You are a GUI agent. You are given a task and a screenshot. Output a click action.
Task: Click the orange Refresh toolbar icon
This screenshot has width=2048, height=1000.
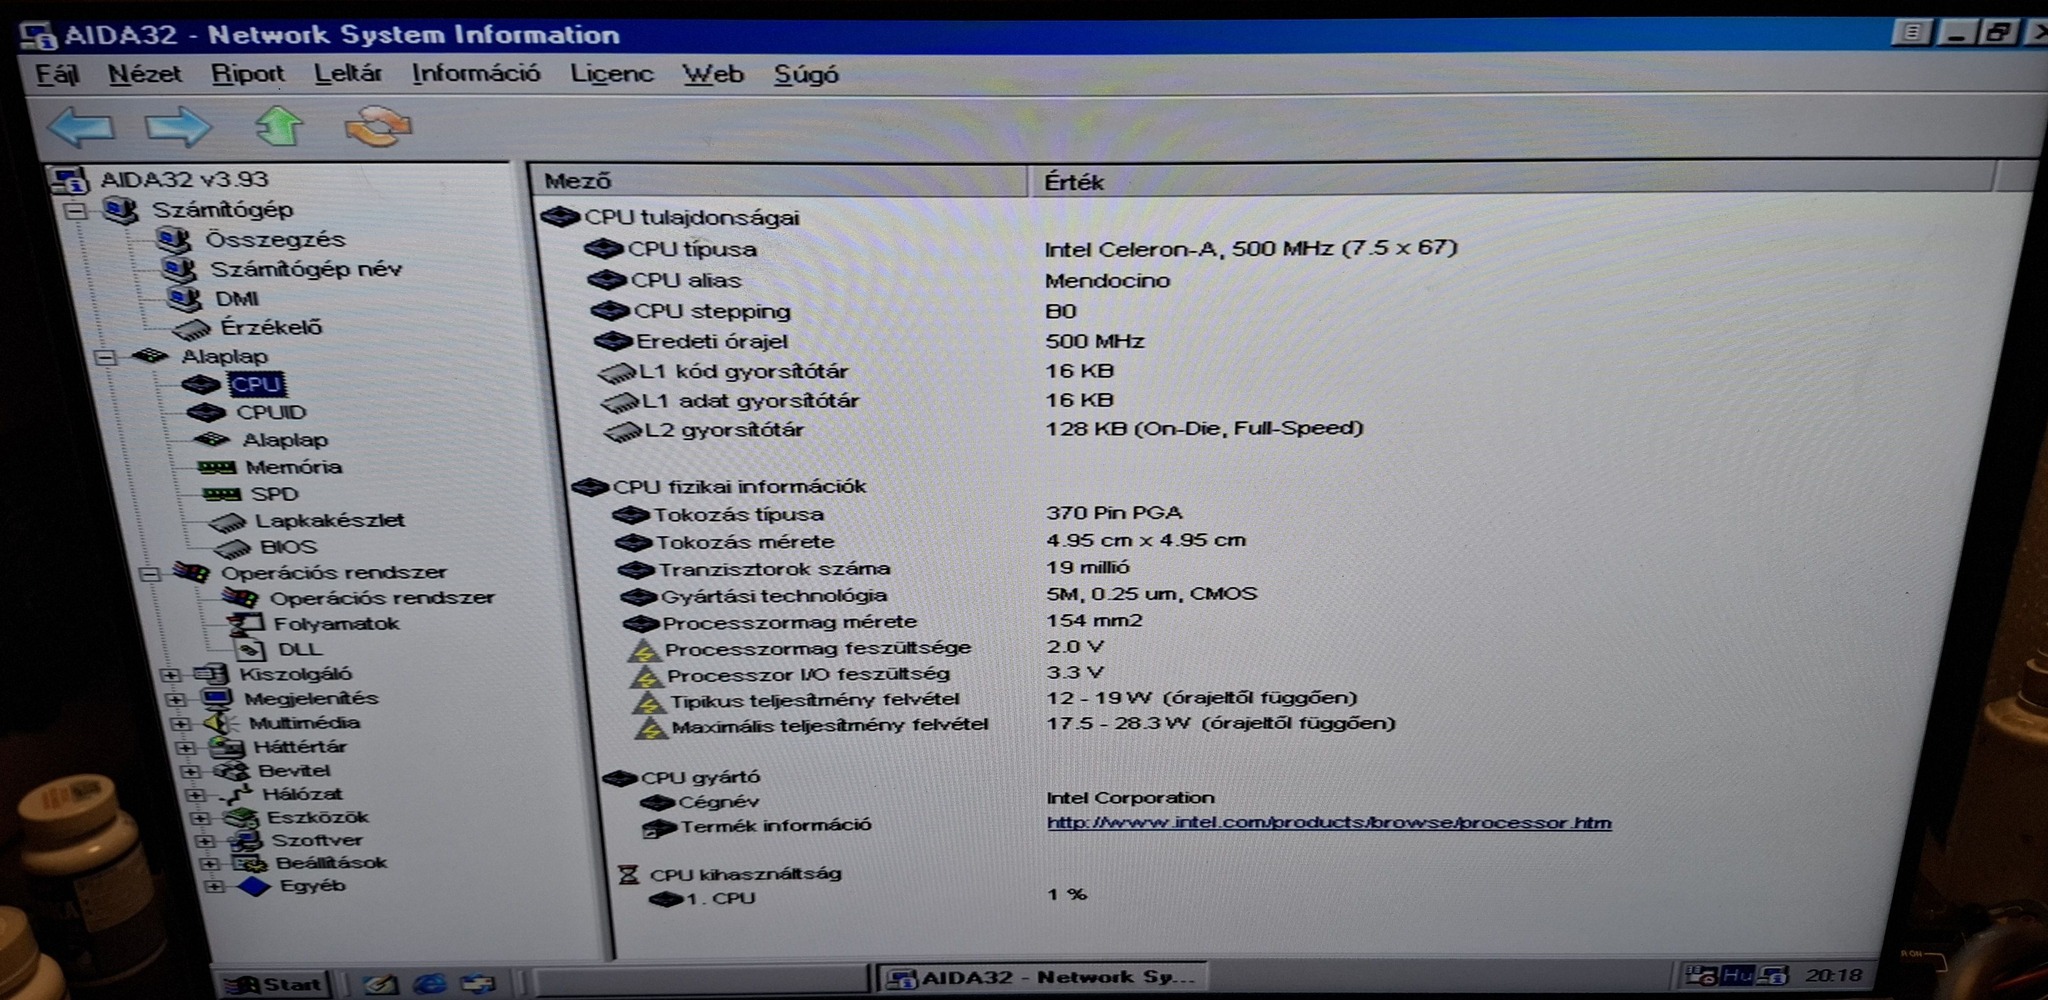pyautogui.click(x=378, y=126)
